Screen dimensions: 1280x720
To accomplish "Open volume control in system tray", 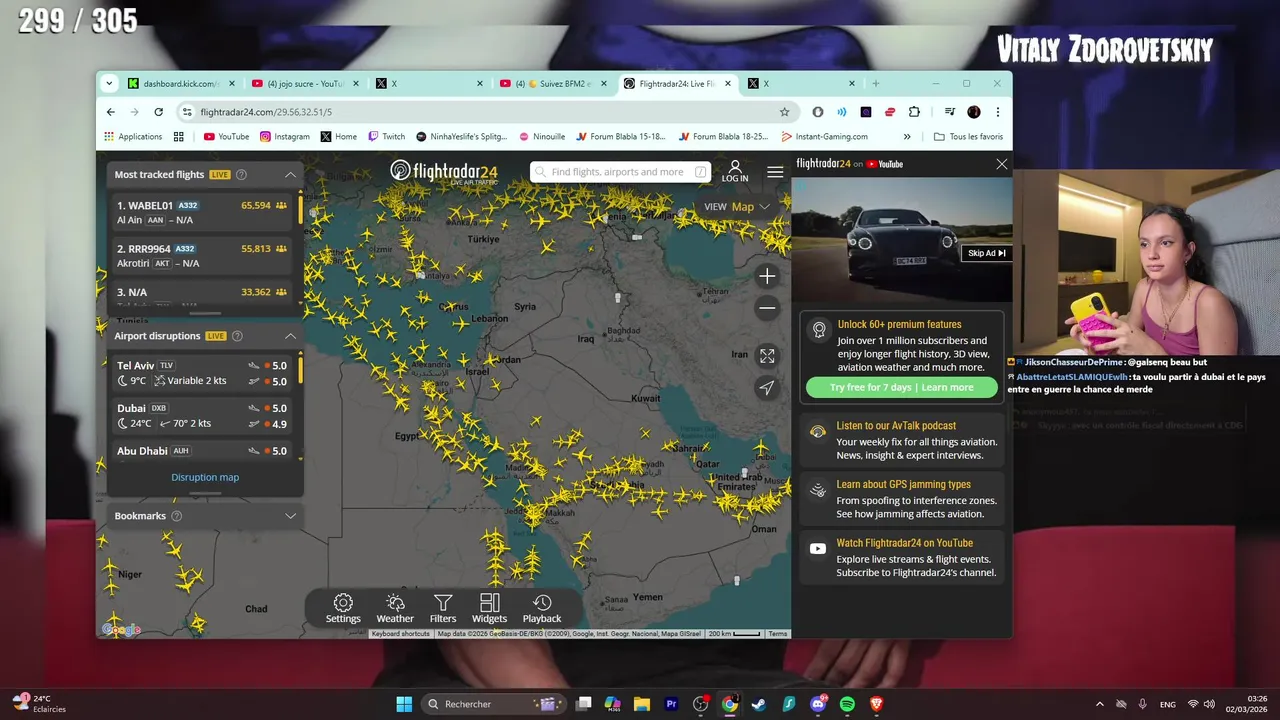I will coord(1209,704).
